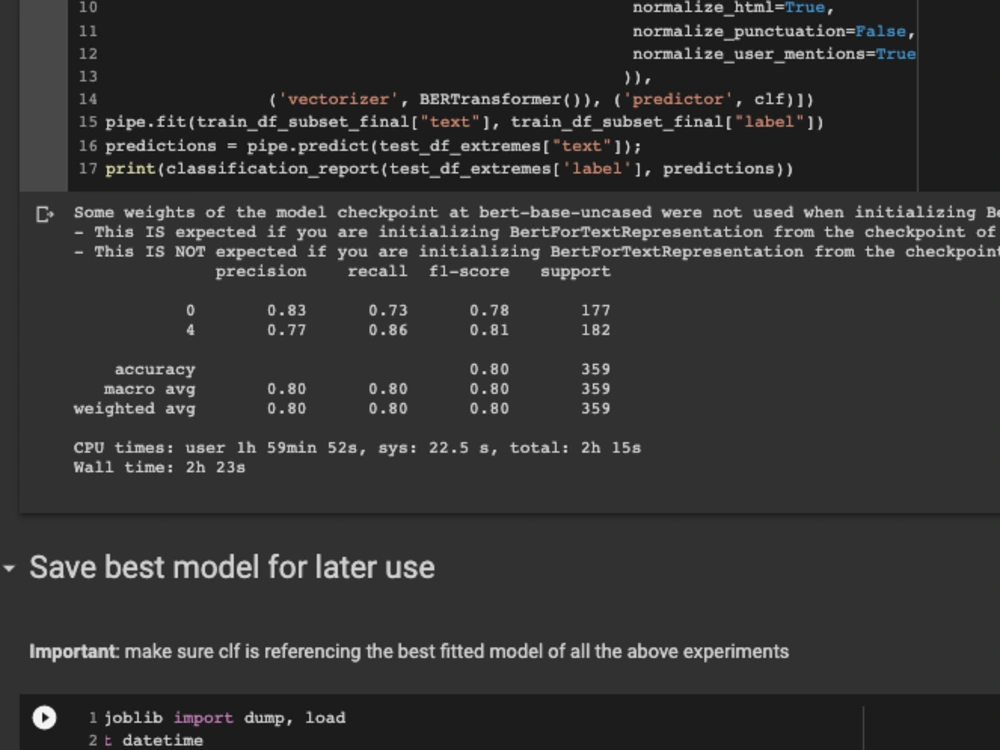
Task: Select the 'CPU times' output line
Action: click(357, 448)
